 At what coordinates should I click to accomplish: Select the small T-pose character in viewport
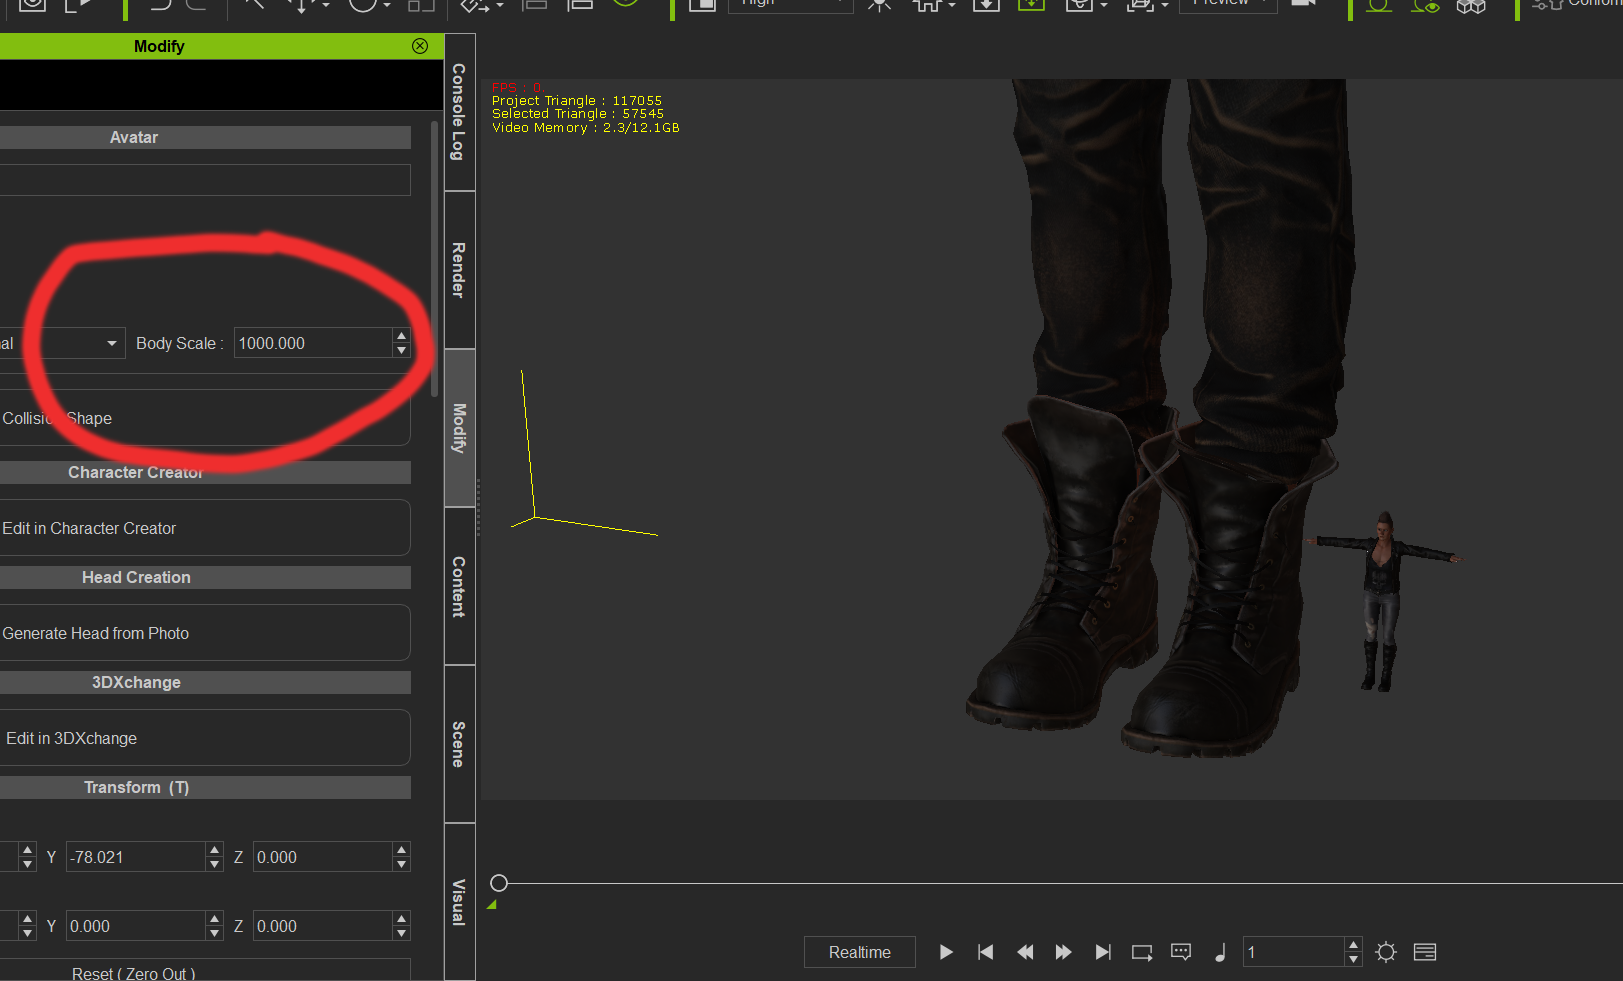[1381, 600]
